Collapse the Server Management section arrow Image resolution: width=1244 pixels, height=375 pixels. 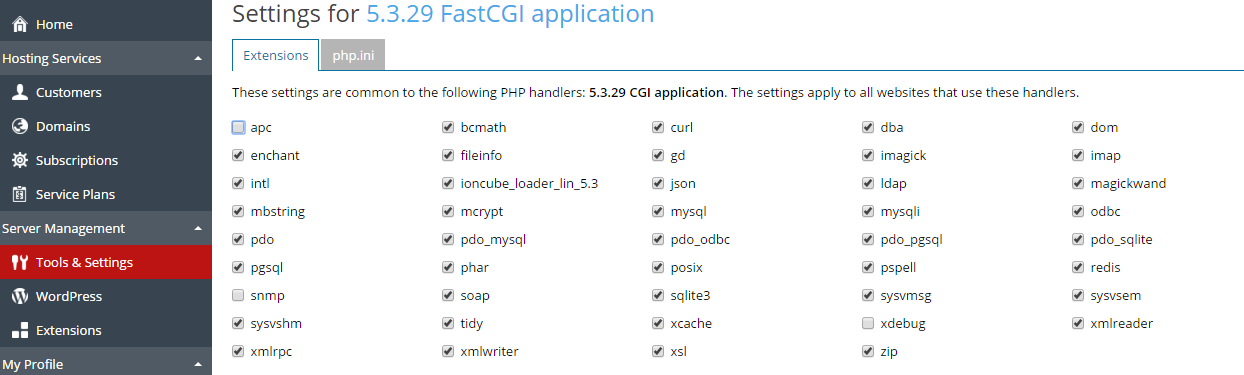[x=198, y=228]
